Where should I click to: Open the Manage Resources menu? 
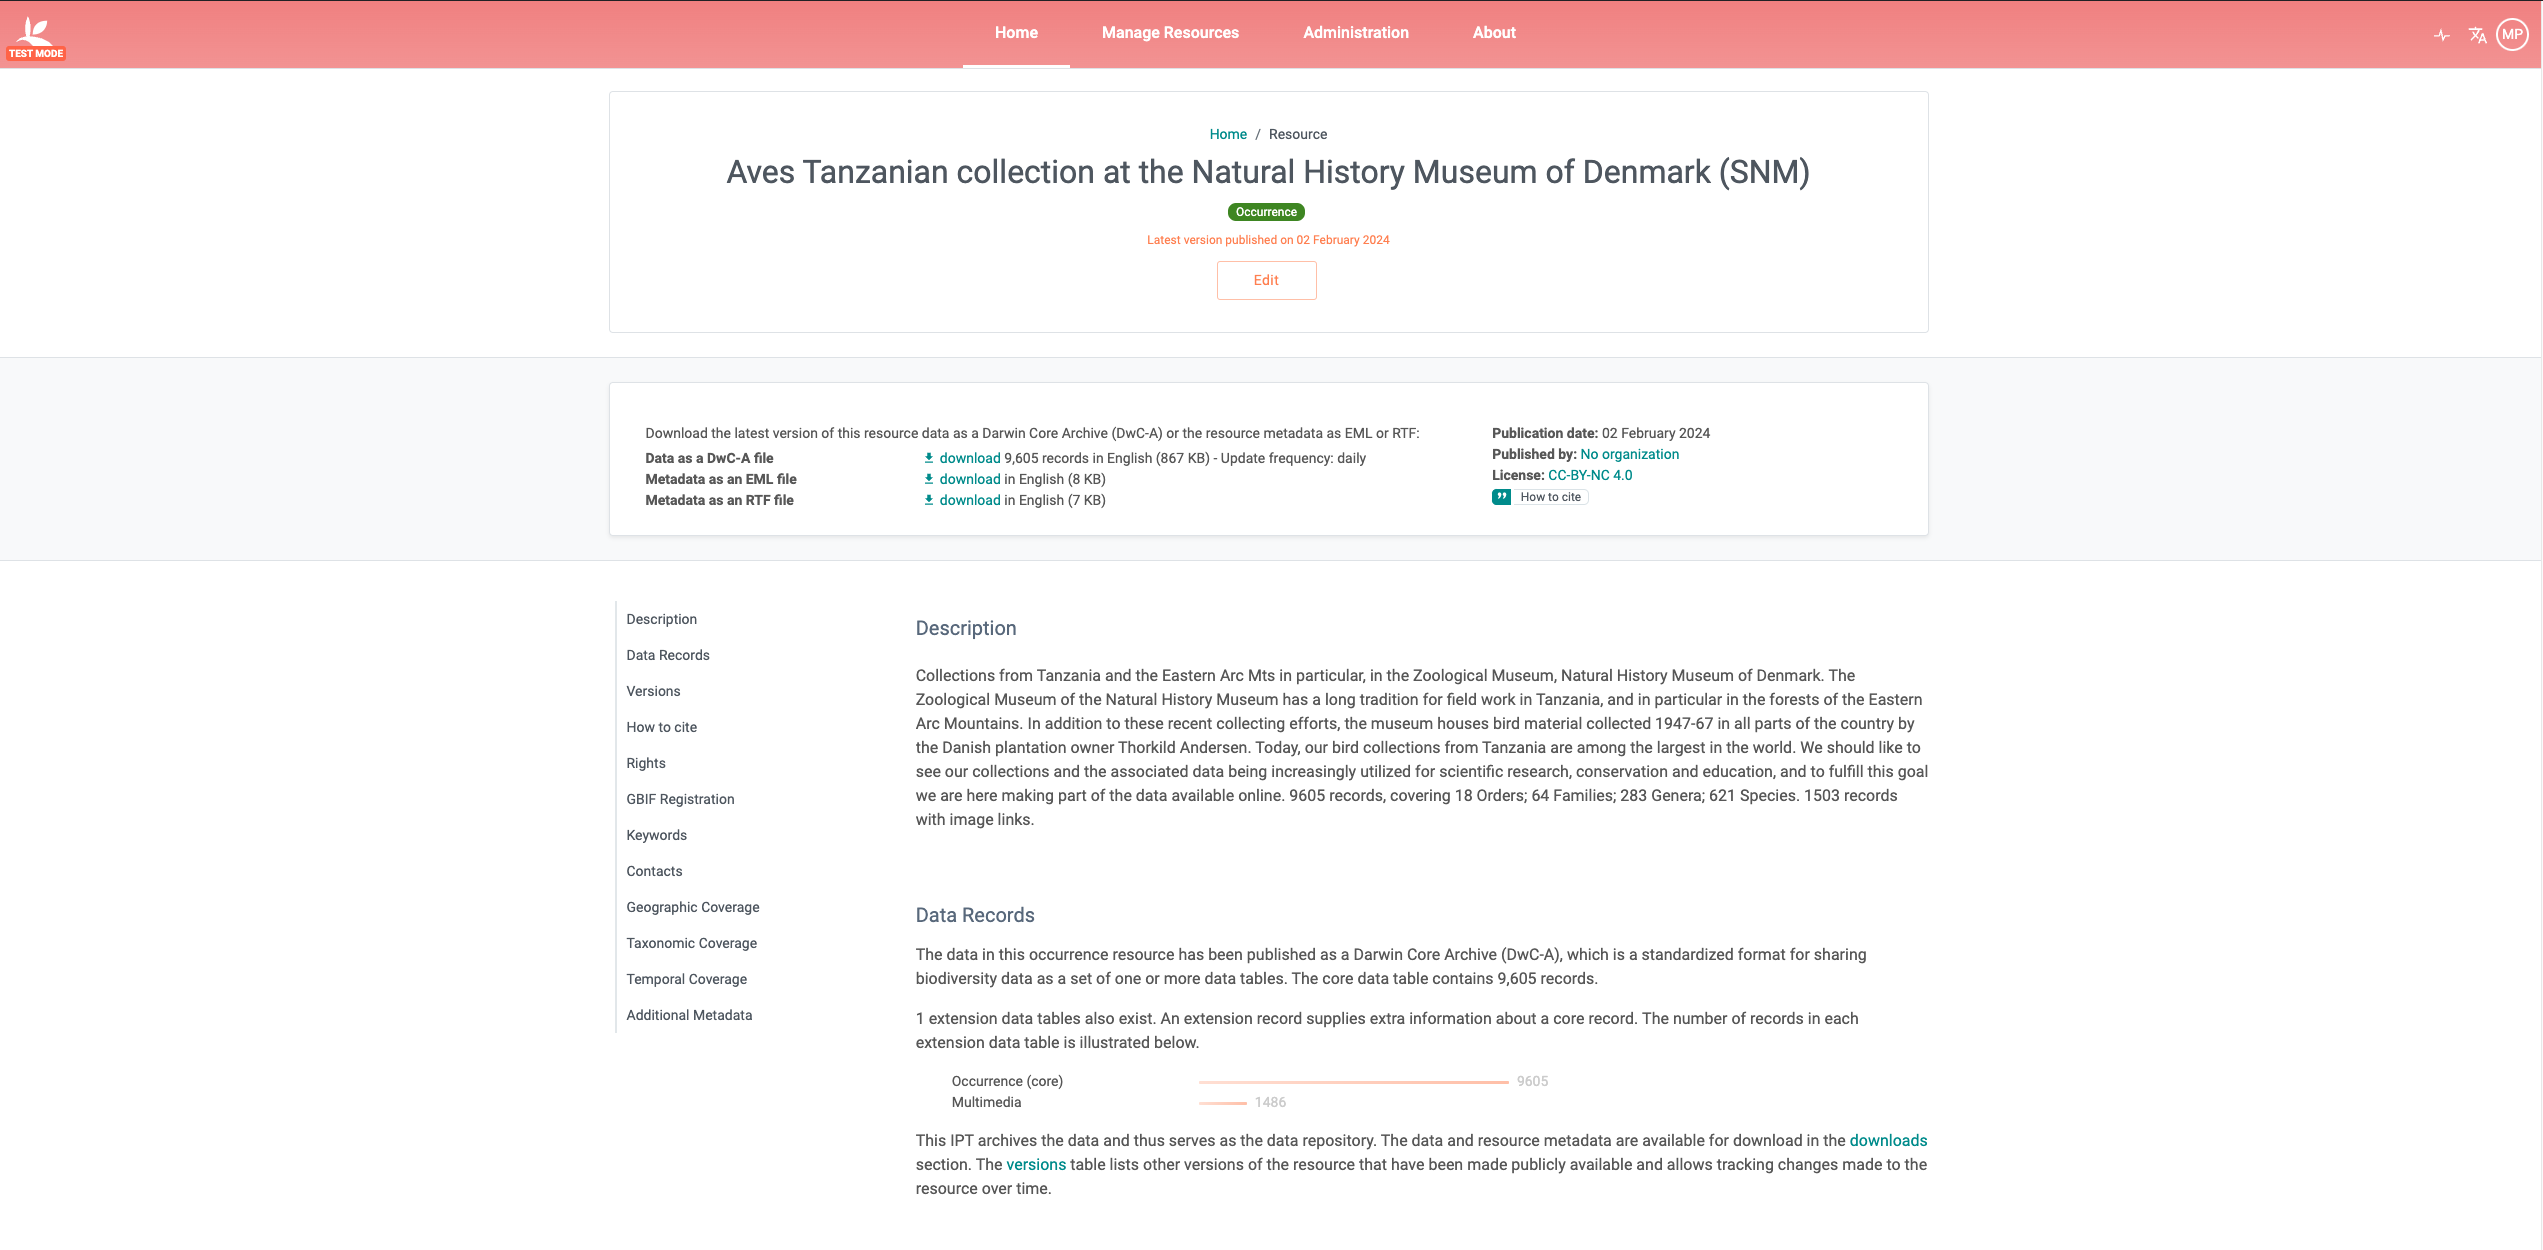1170,32
